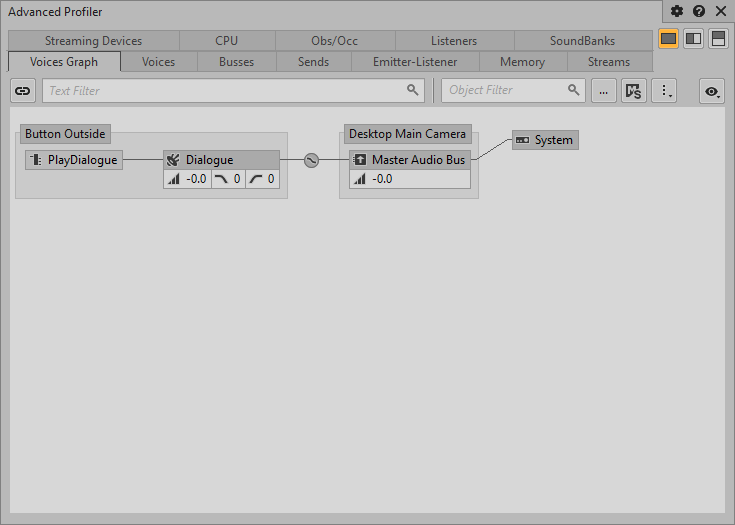Open the SoundBanks tab
The height and width of the screenshot is (525, 735).
[582, 41]
